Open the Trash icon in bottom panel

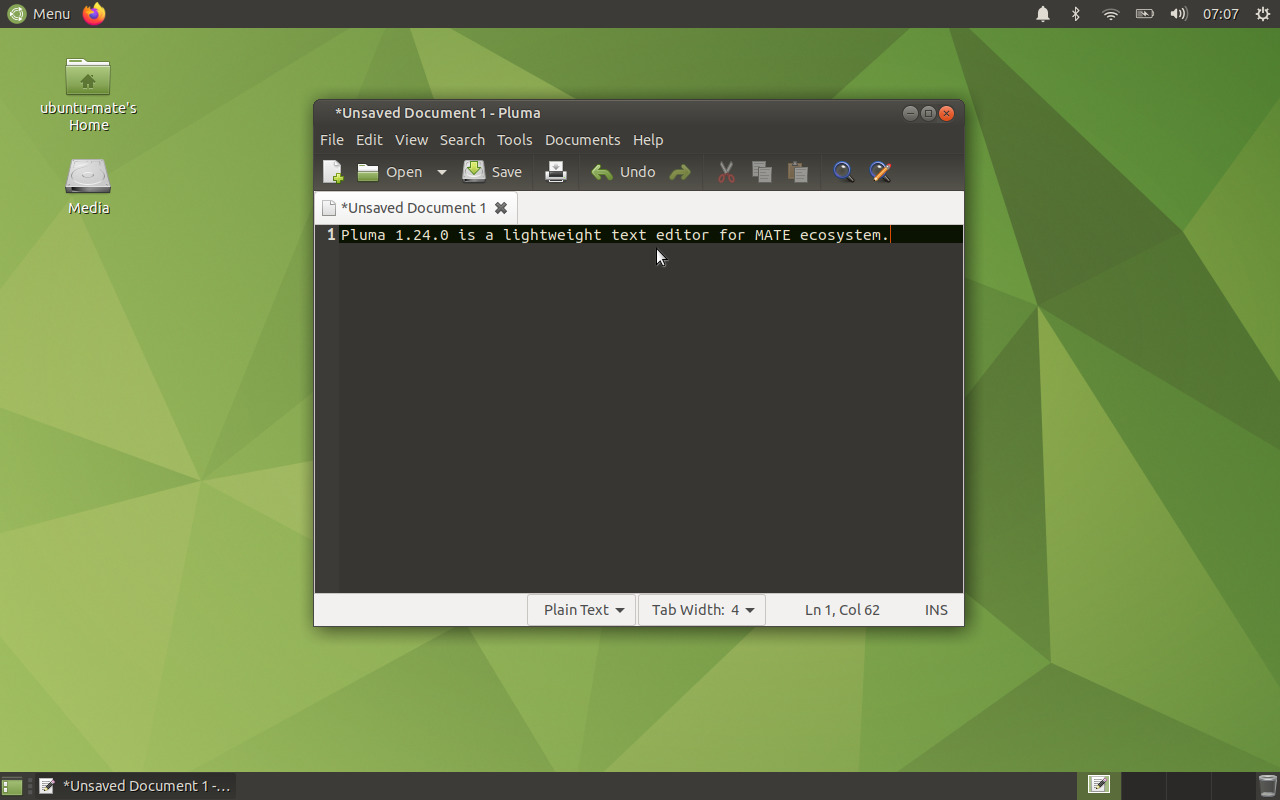point(1267,786)
